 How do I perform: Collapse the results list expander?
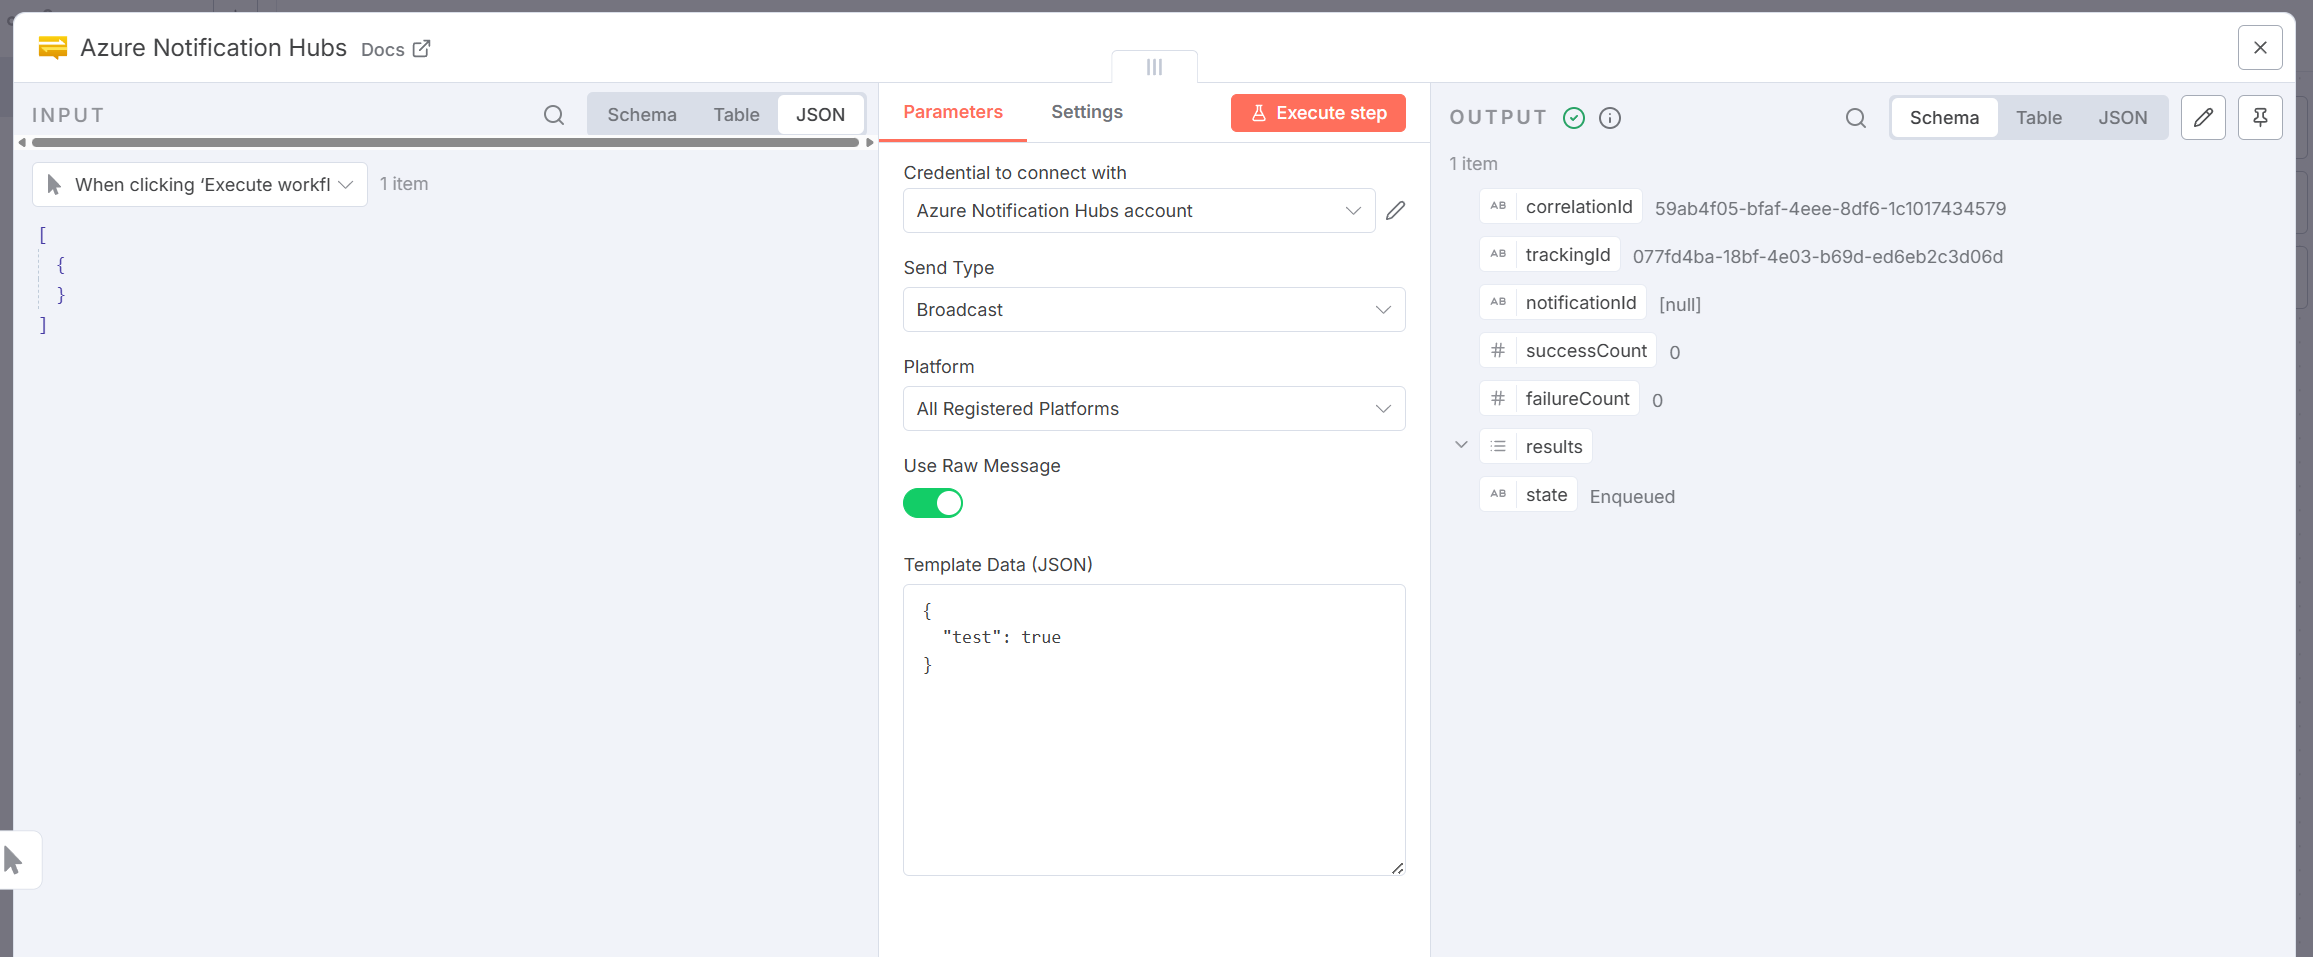(1461, 445)
